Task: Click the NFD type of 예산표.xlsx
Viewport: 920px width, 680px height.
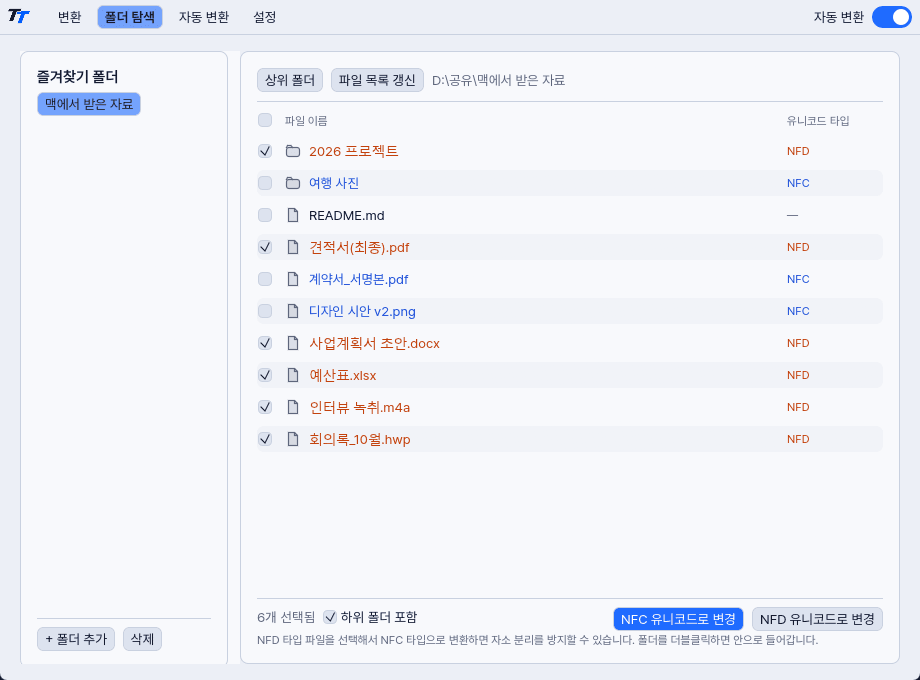Action: tap(798, 375)
